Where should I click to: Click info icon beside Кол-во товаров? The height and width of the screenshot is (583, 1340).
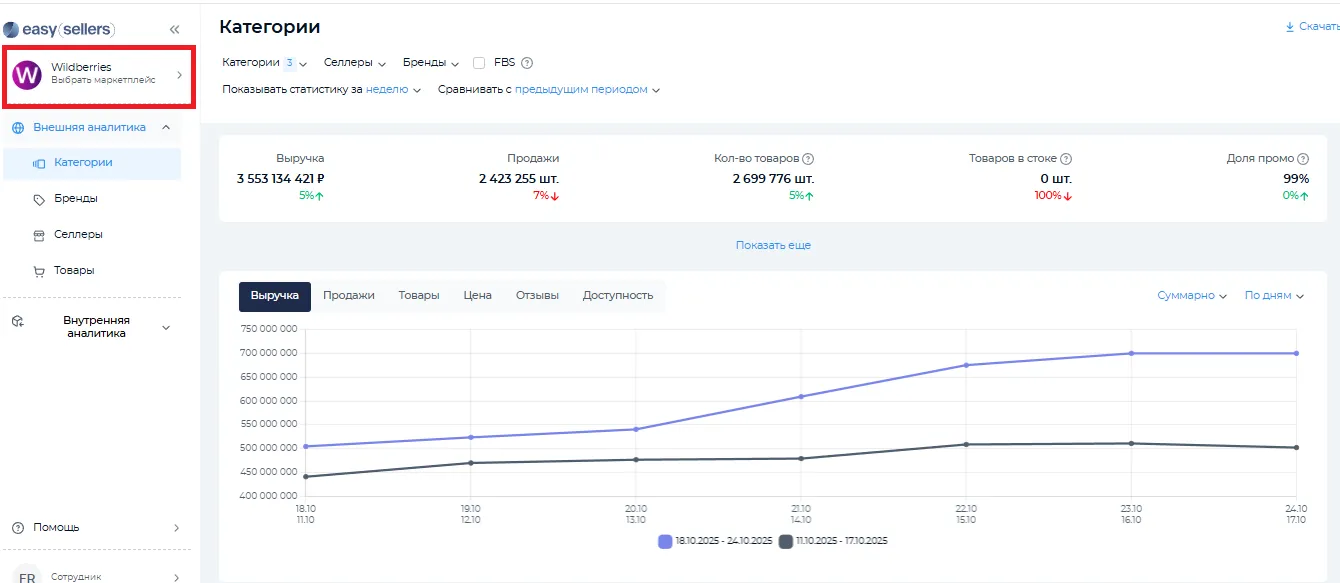click(x=808, y=159)
